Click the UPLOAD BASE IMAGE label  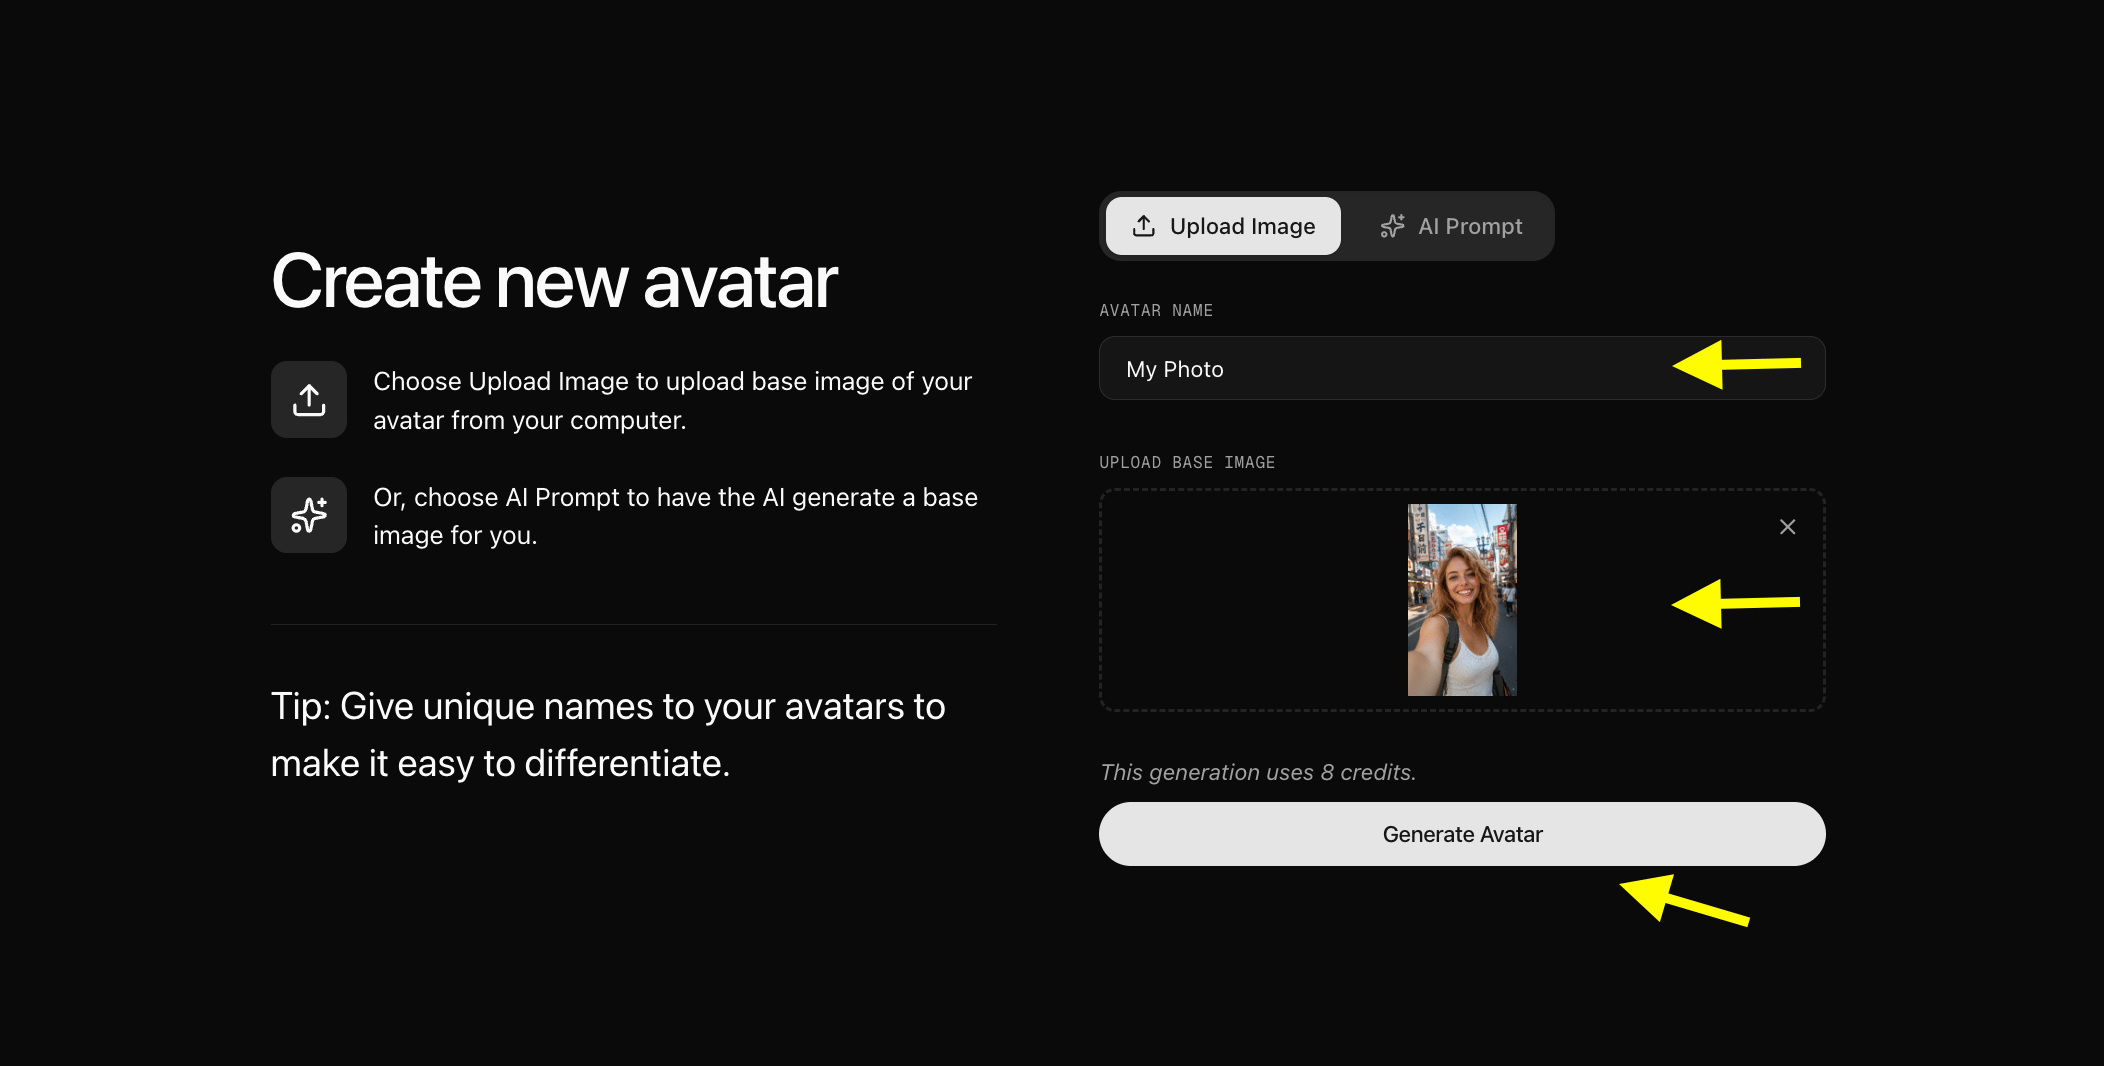tap(1187, 463)
